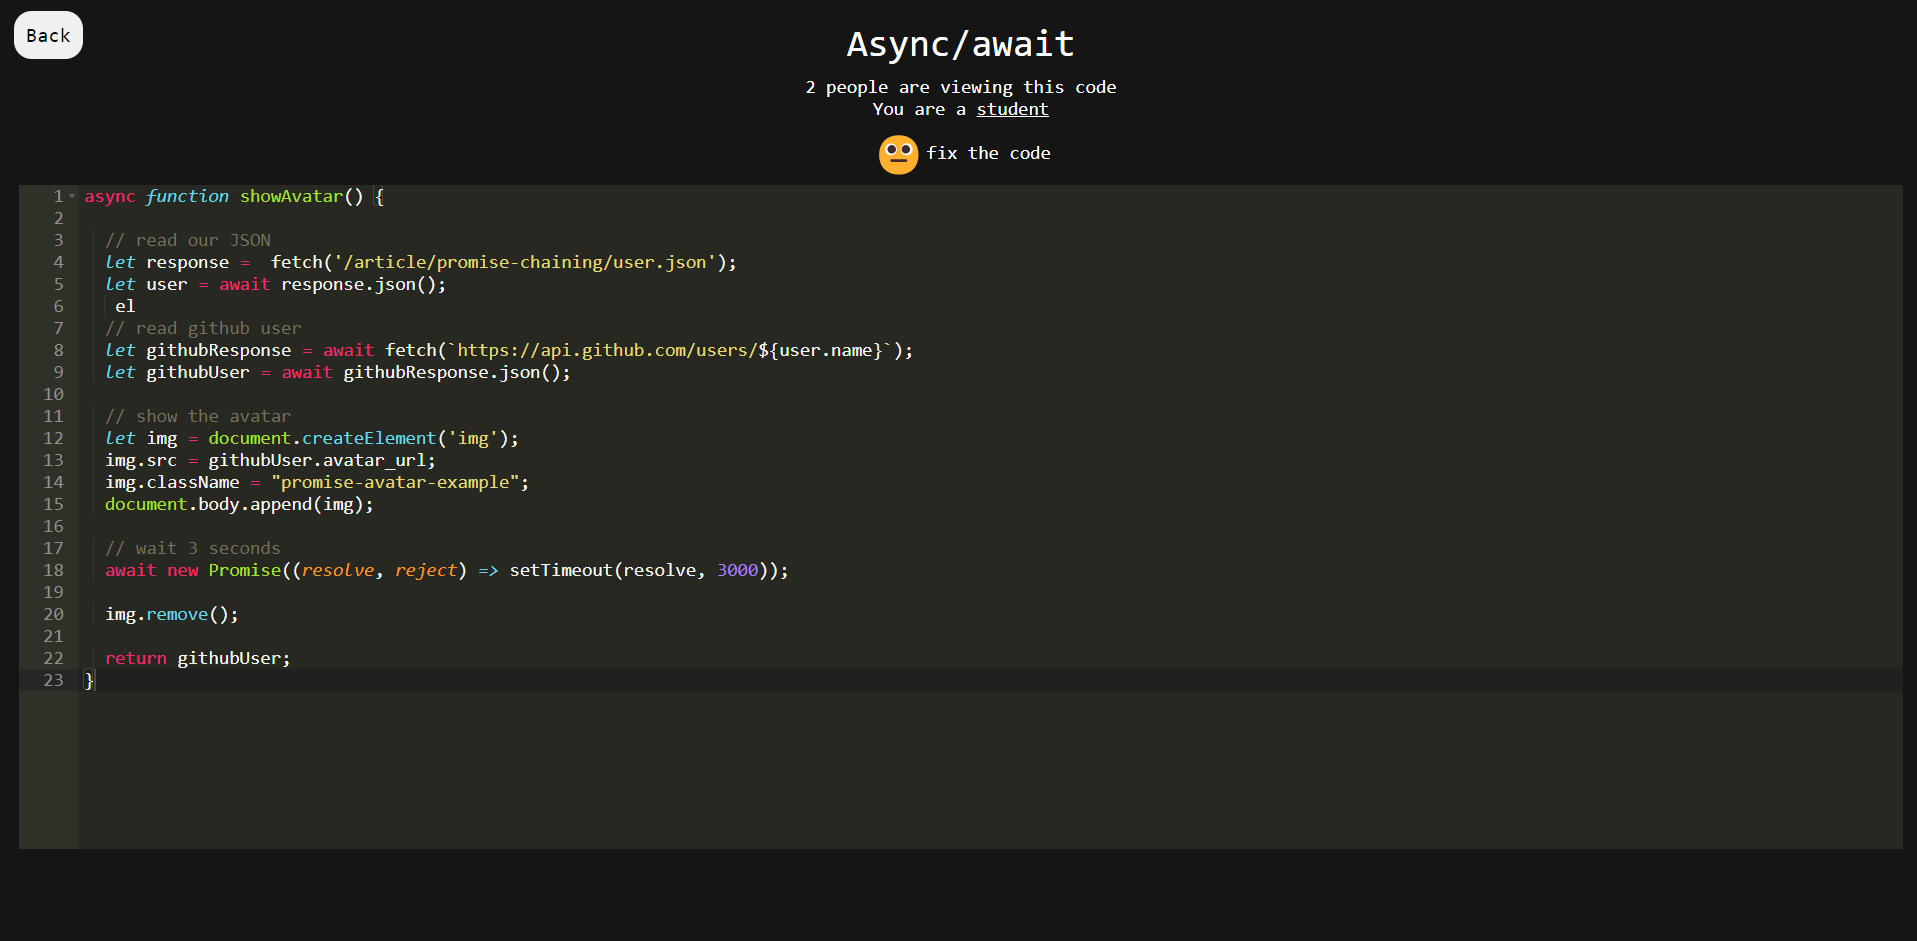Click the closing brace on line 23
The height and width of the screenshot is (941, 1917).
coord(89,680)
